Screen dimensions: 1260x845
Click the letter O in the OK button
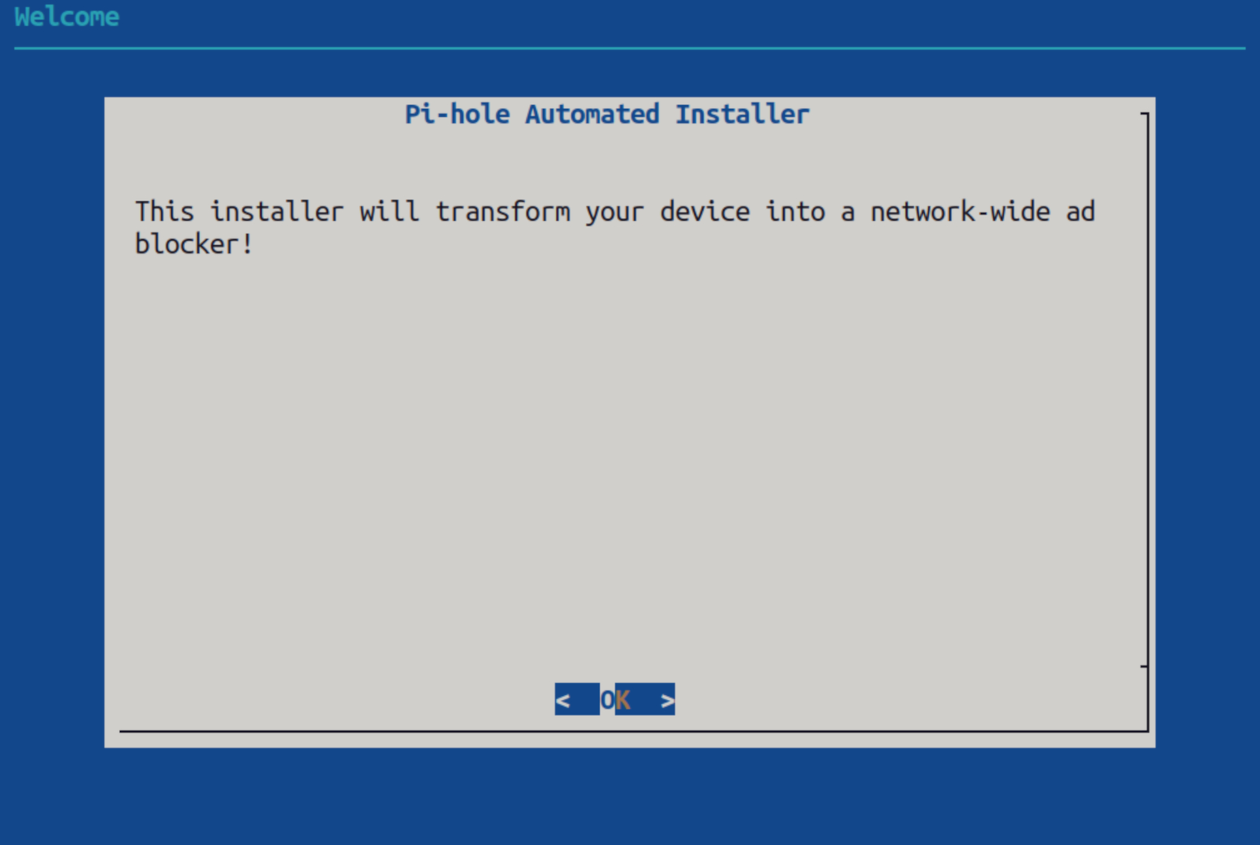[607, 700]
